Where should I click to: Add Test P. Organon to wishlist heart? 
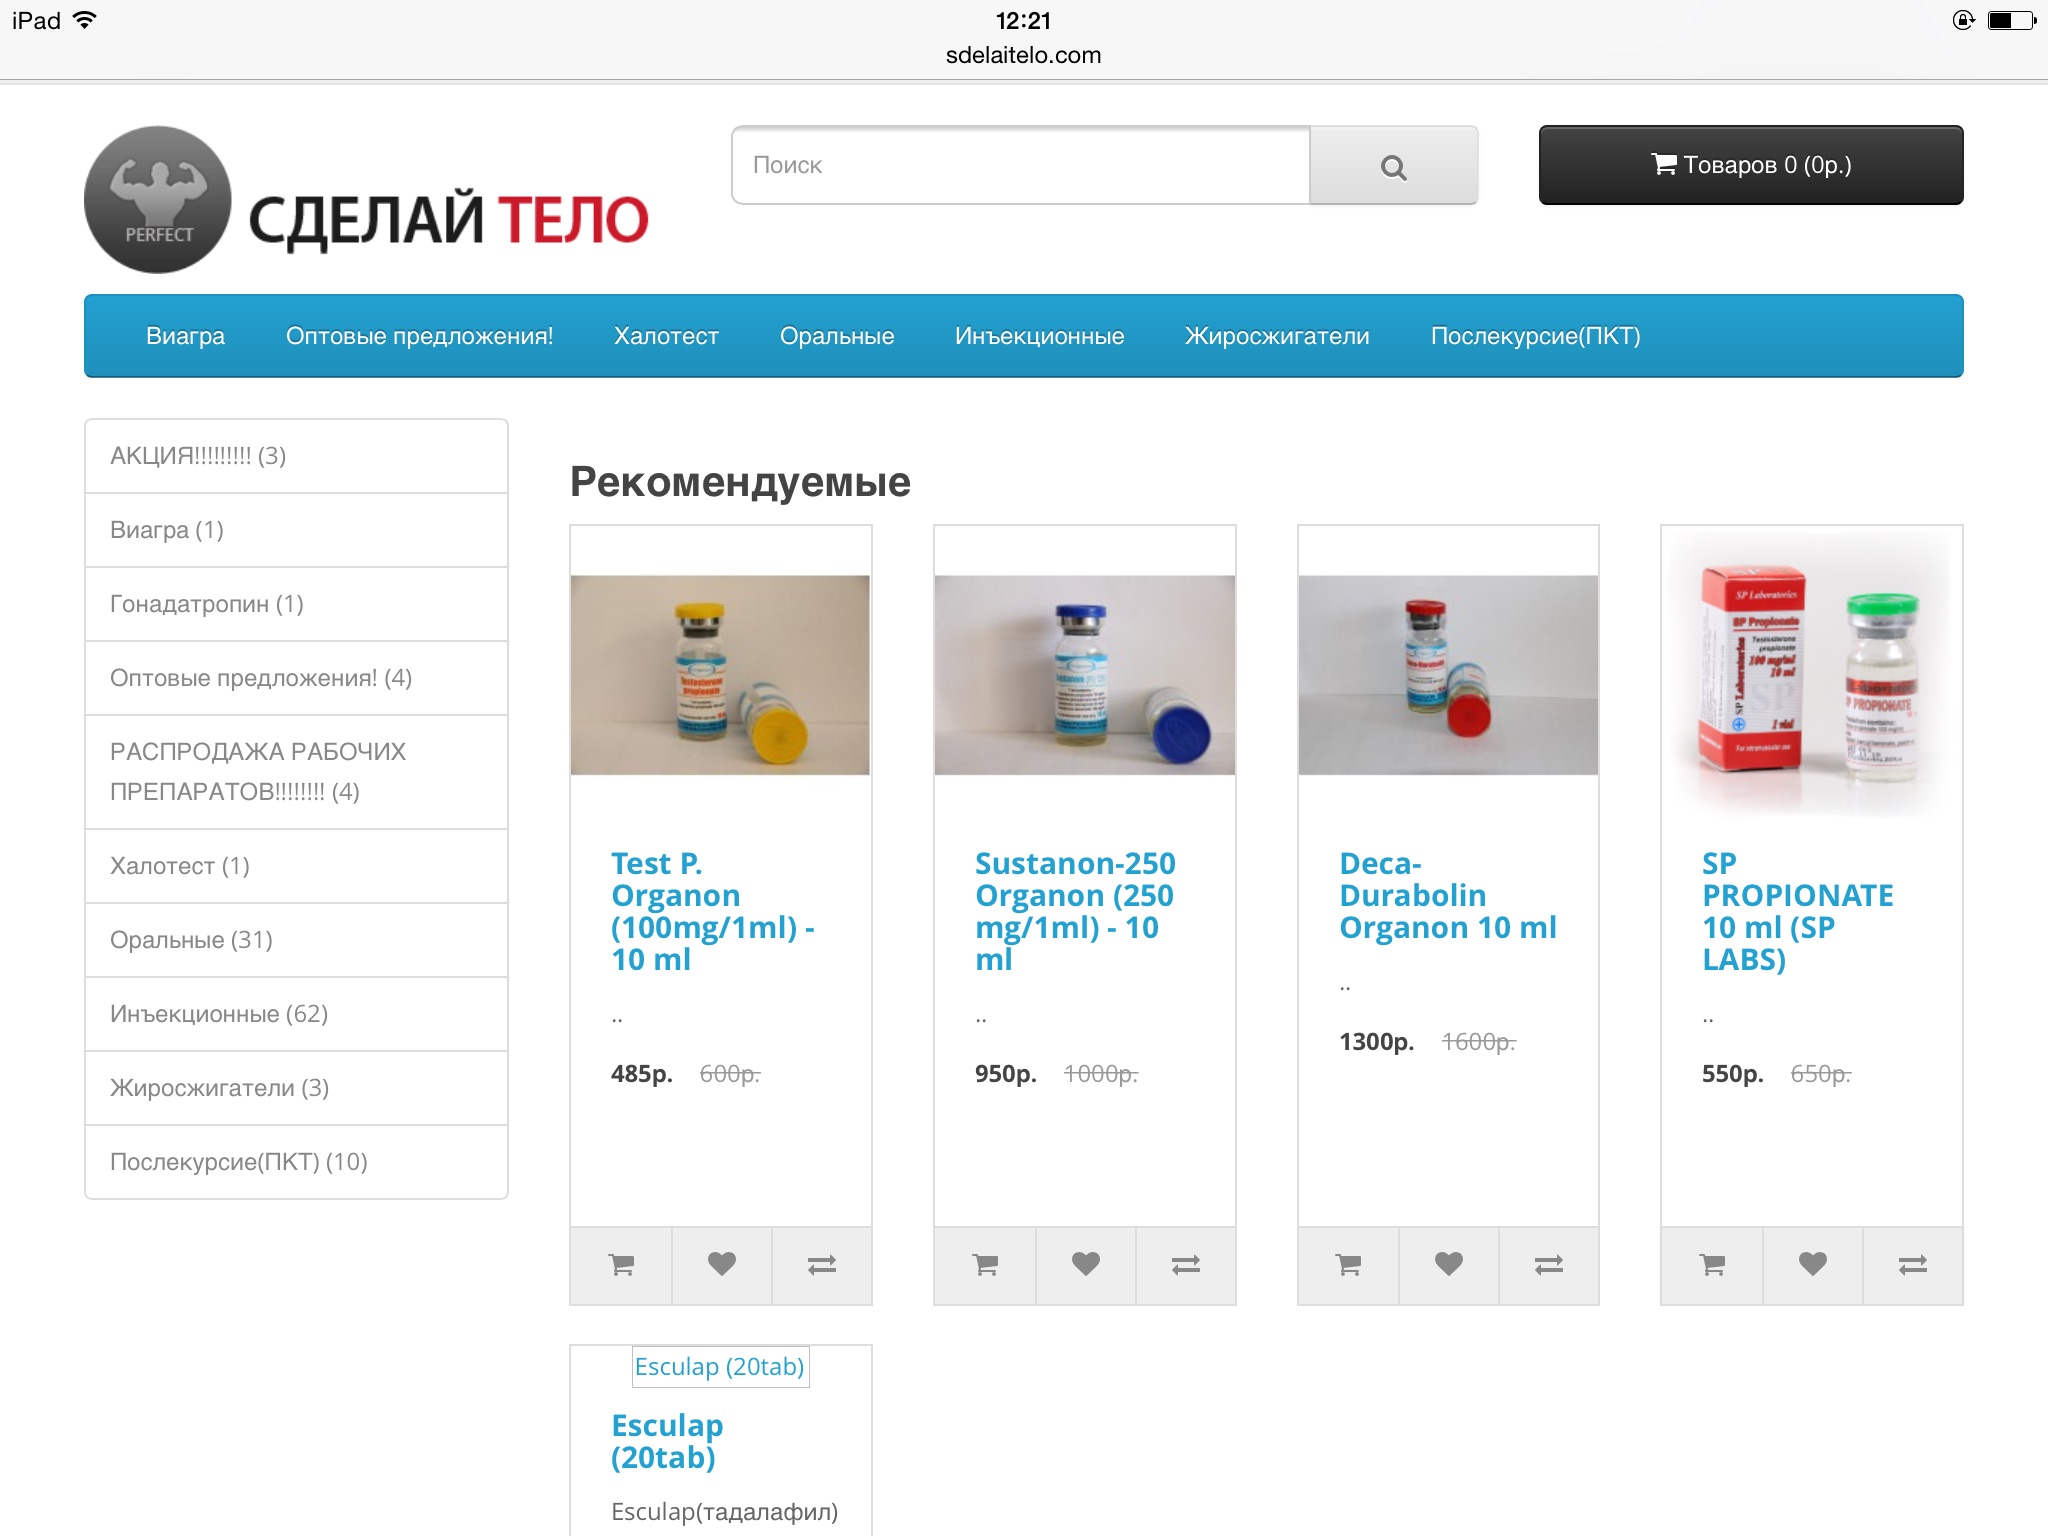721,1265
